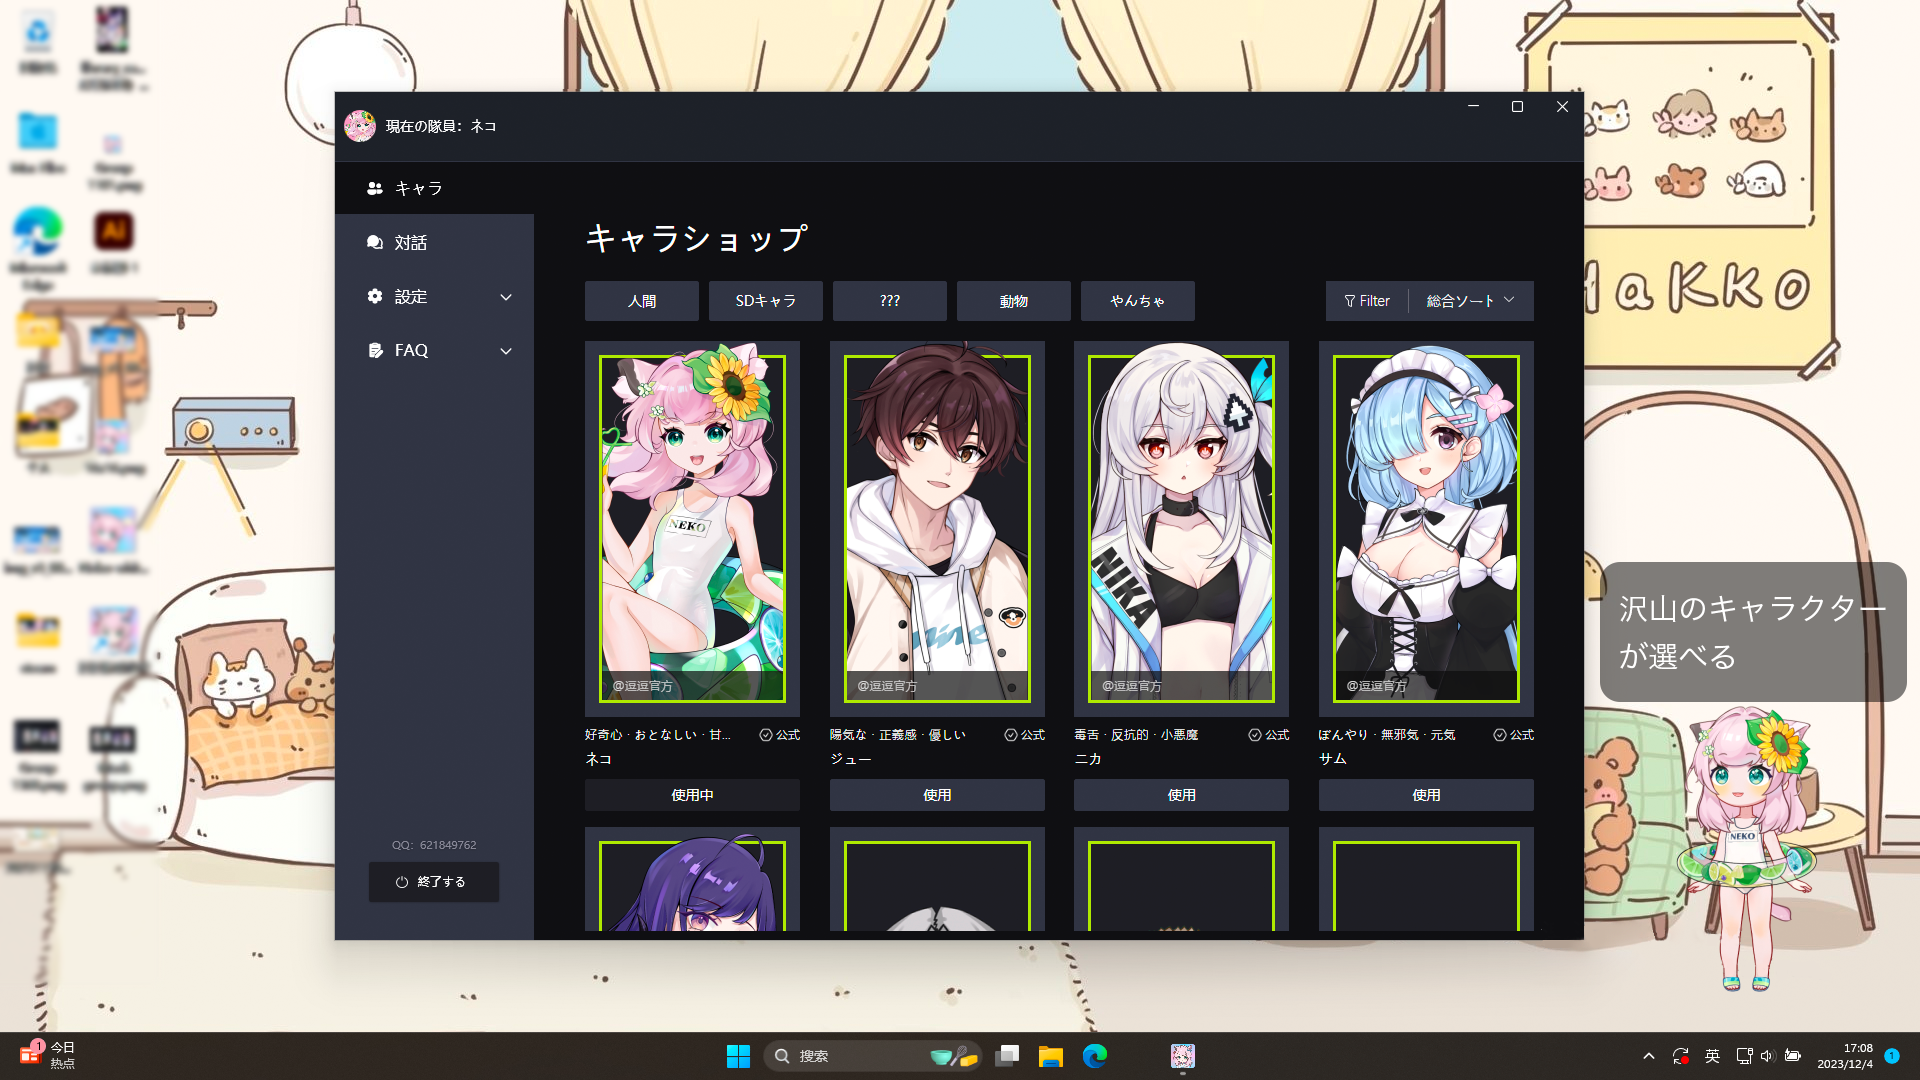Click the FAQ document icon
This screenshot has height=1080, width=1920.
point(375,351)
